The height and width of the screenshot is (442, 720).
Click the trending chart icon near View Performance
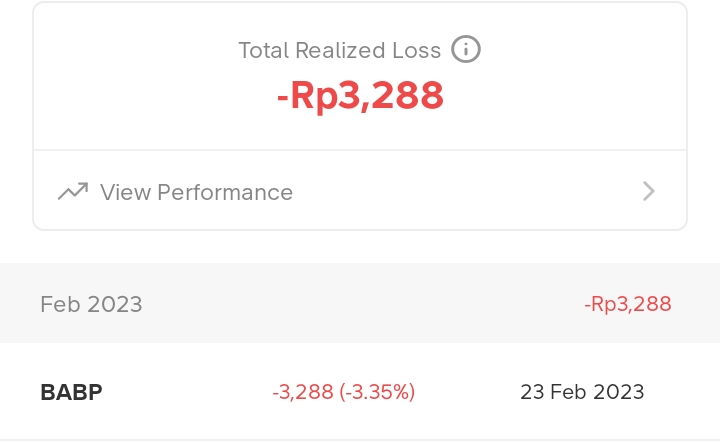point(72,191)
